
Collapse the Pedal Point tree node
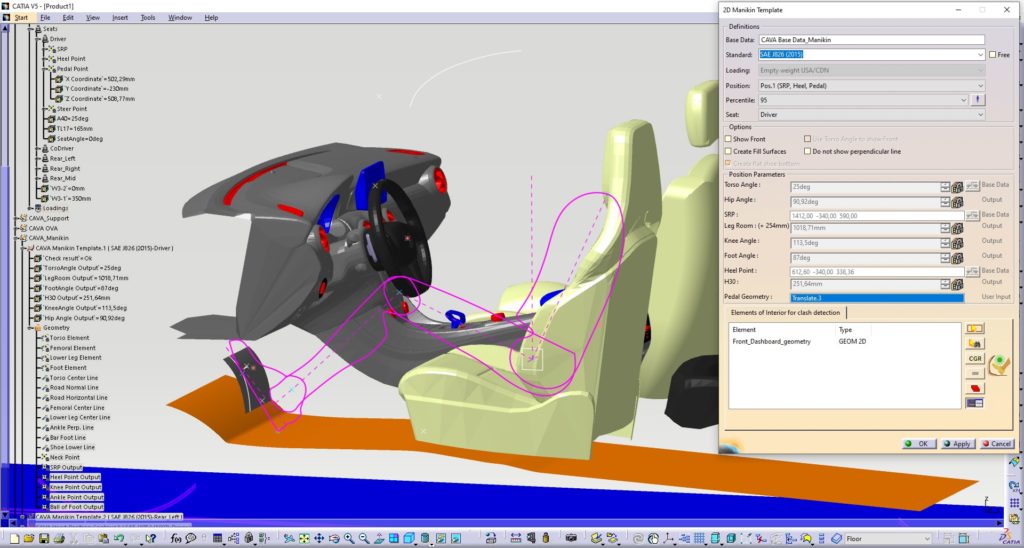44,69
